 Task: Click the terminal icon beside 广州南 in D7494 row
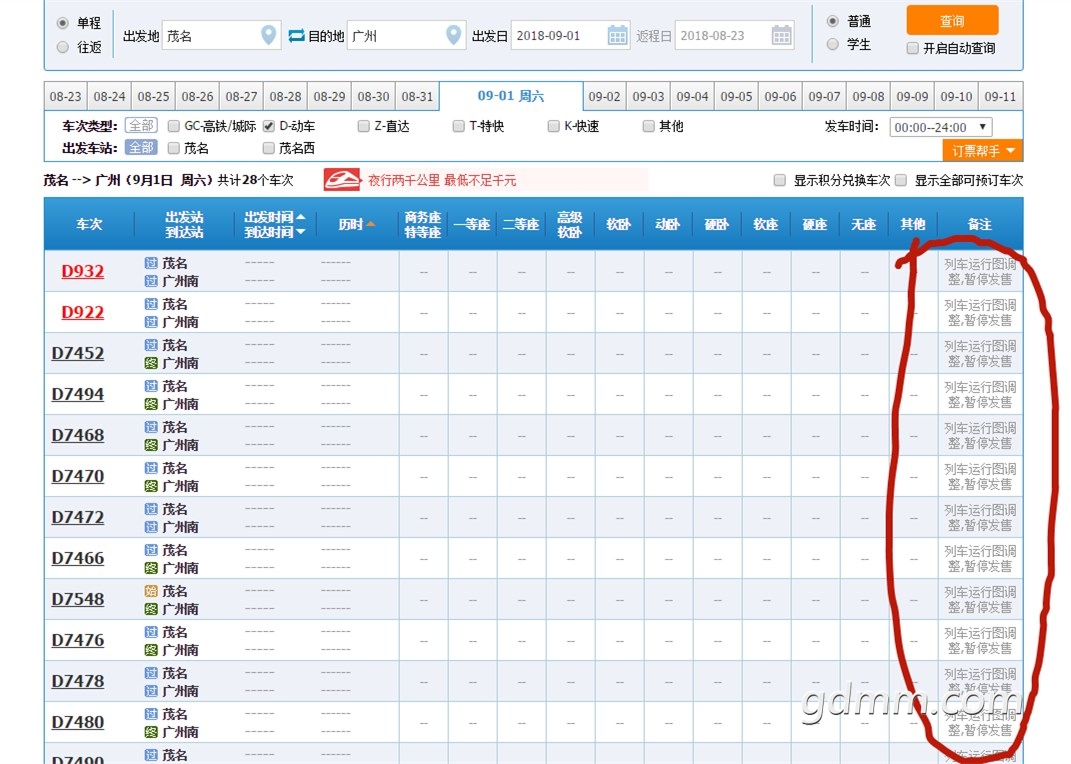point(151,404)
